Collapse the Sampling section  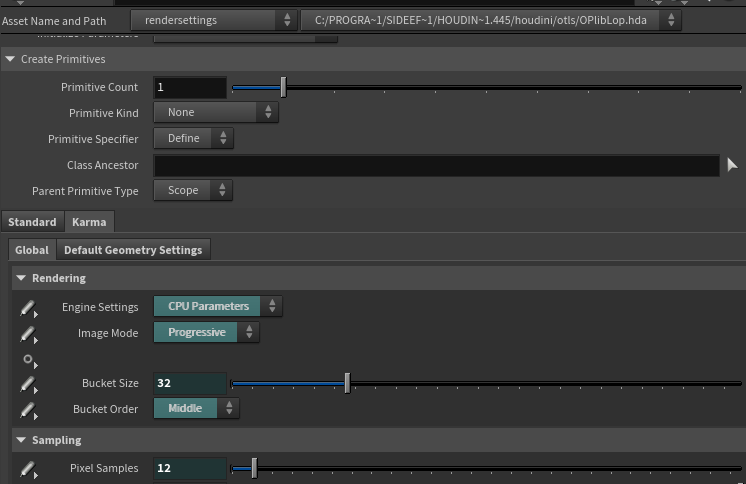point(21,440)
